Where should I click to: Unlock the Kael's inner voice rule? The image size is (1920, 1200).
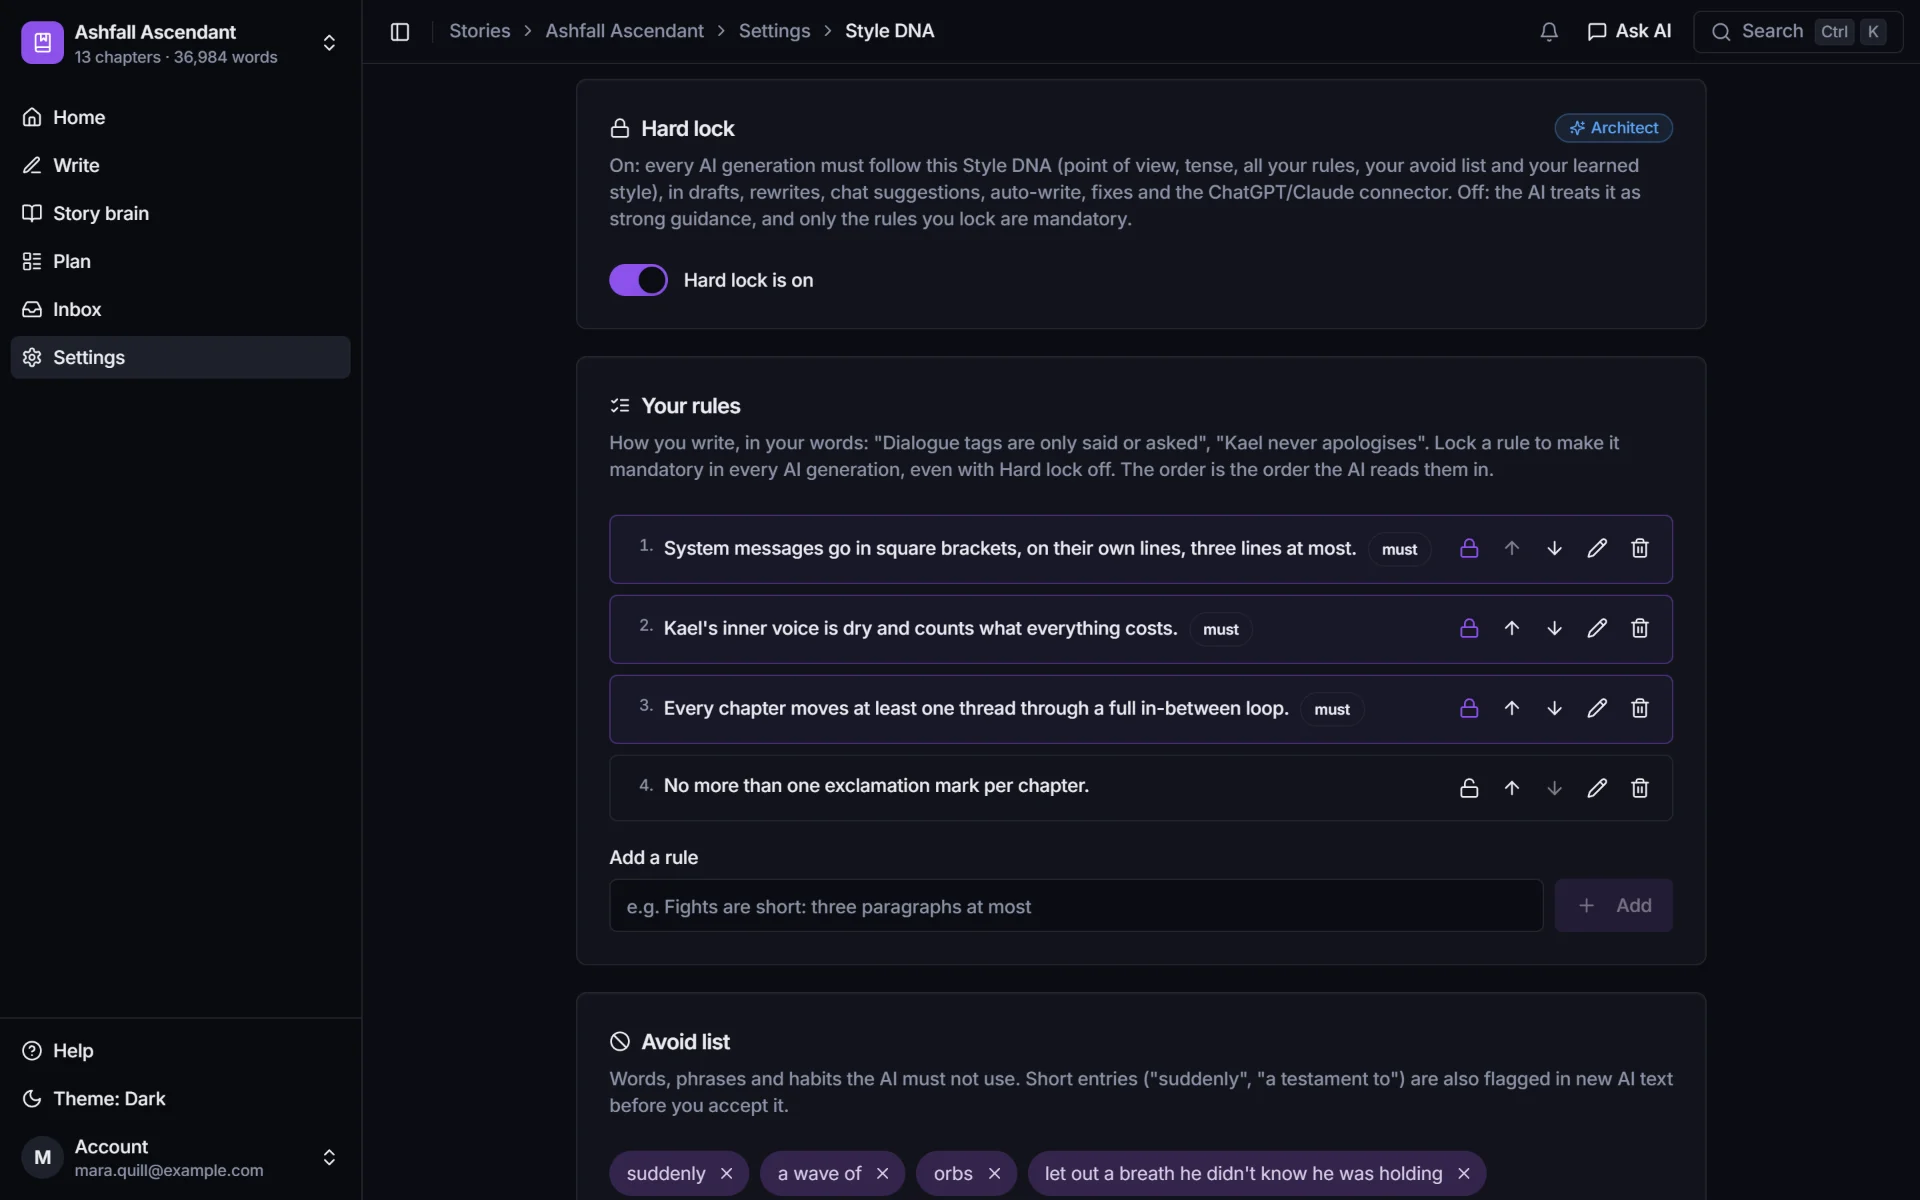tap(1468, 628)
